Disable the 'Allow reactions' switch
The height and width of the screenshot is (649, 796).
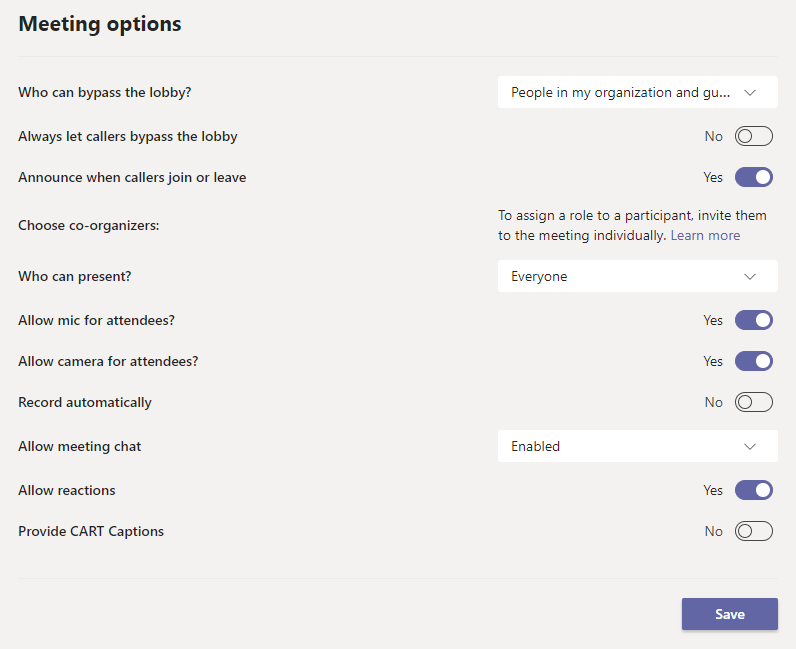click(753, 490)
